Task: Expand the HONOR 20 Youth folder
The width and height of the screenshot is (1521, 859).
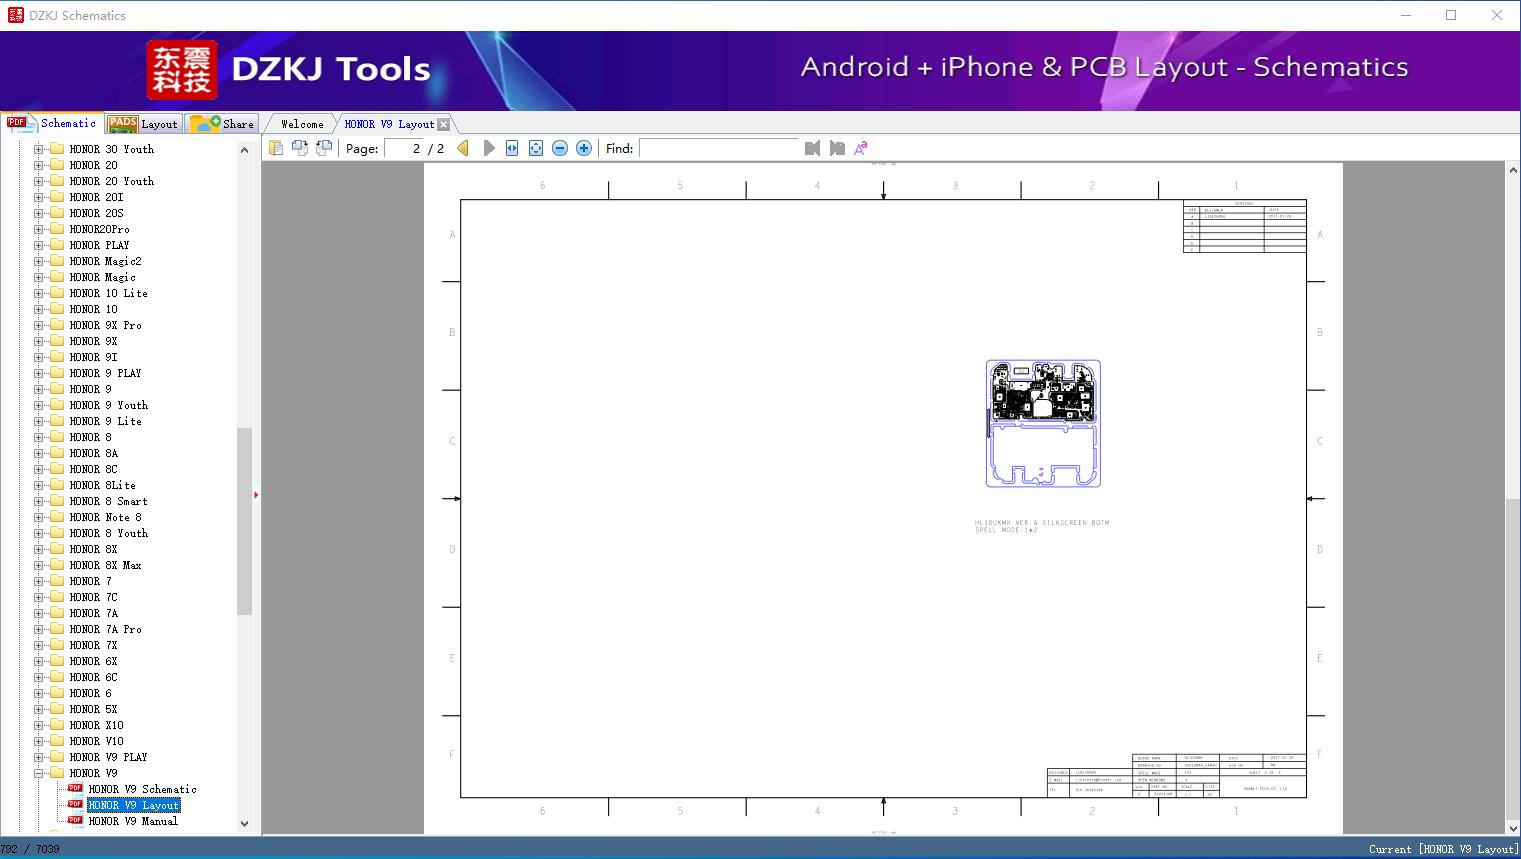Action: 38,181
